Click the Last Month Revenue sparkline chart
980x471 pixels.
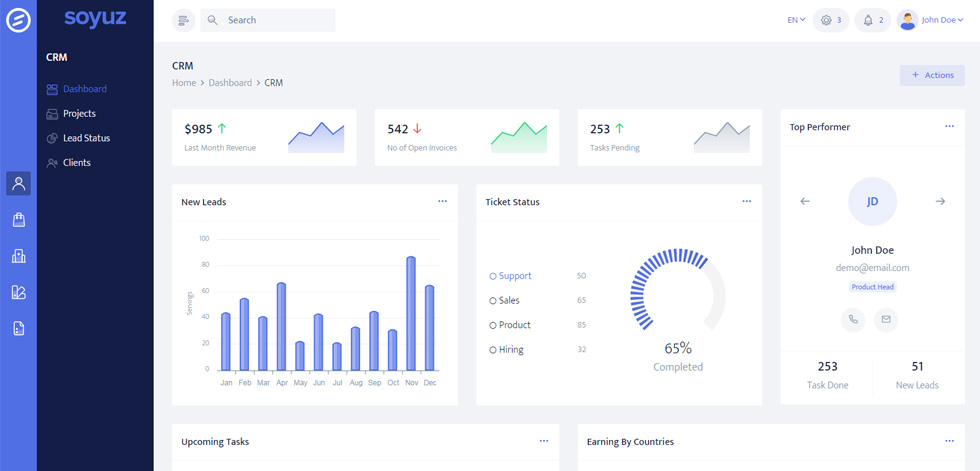316,137
